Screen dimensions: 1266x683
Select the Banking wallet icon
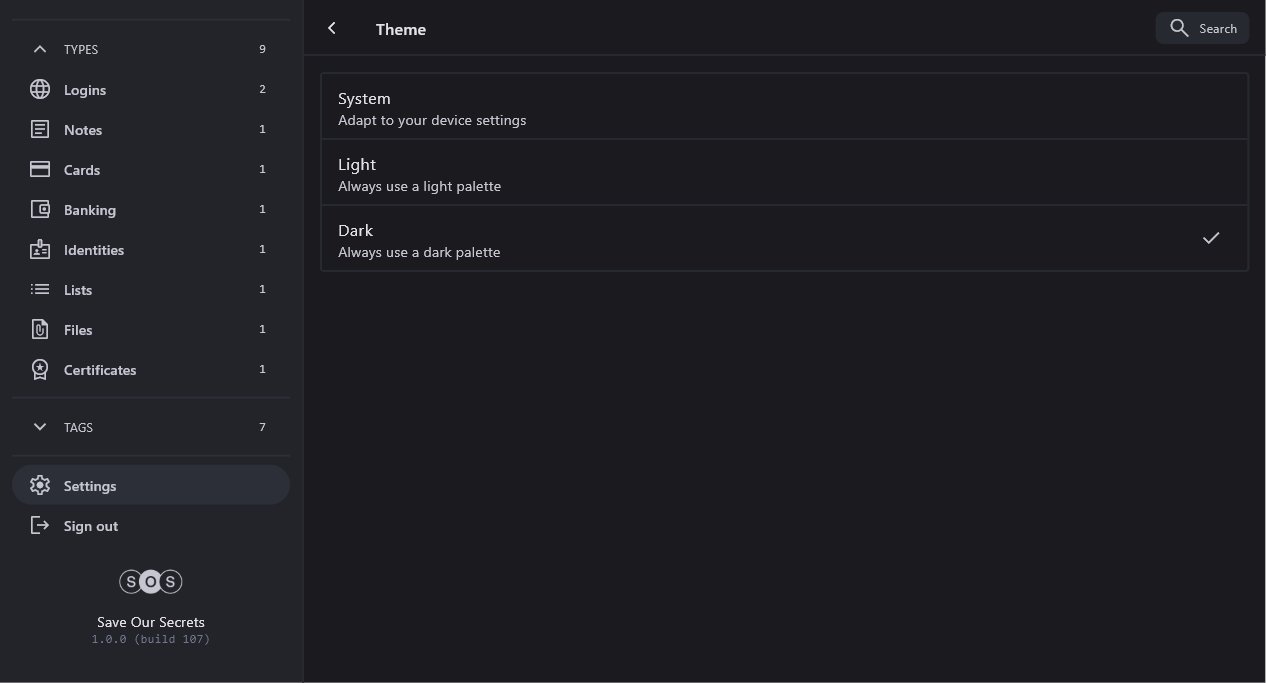tap(40, 210)
